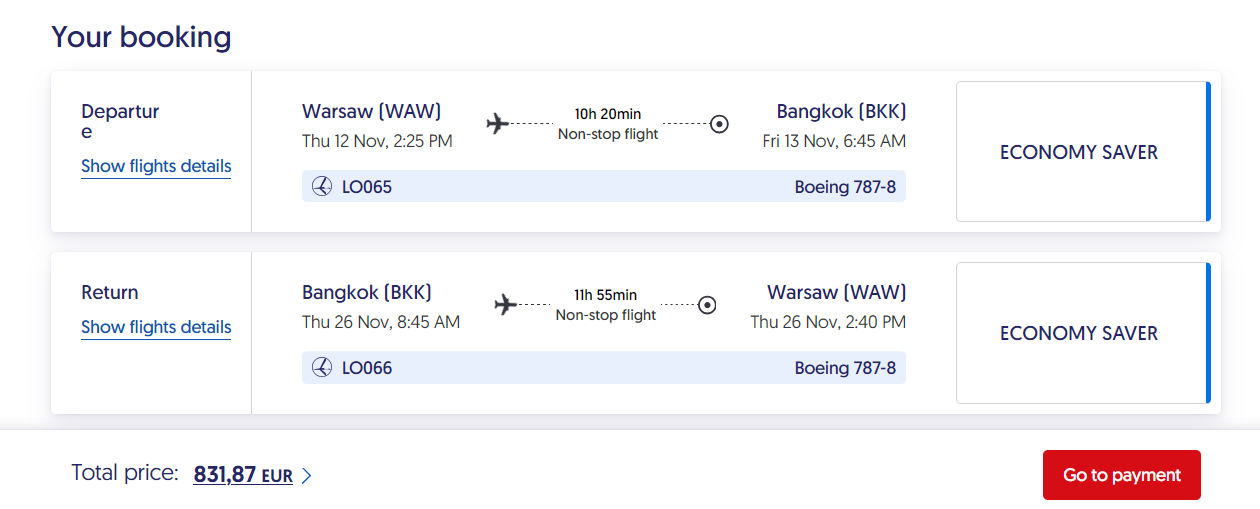Select the return ECONOMY SAVER fare box
Image resolution: width=1260 pixels, height=509 pixels.
point(1080,333)
